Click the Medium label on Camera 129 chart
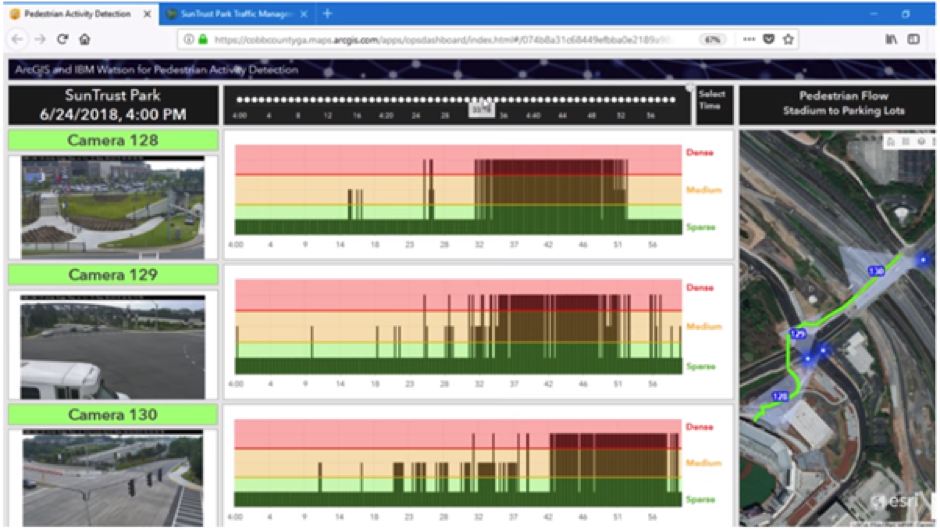Viewport: 940px width, 530px height. tap(704, 326)
